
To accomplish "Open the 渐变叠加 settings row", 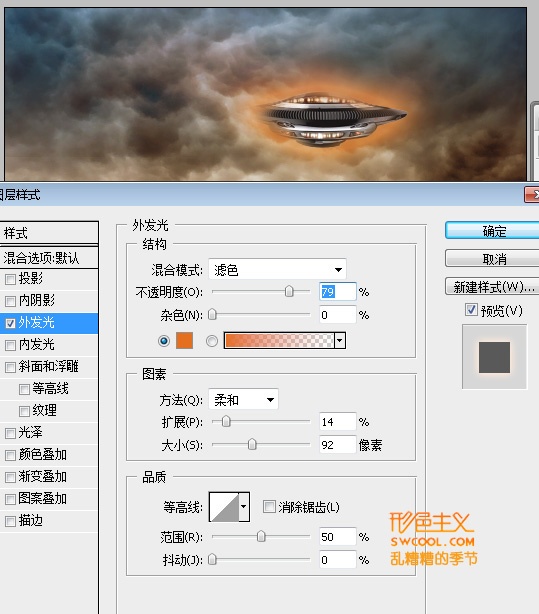I will pyautogui.click(x=49, y=477).
